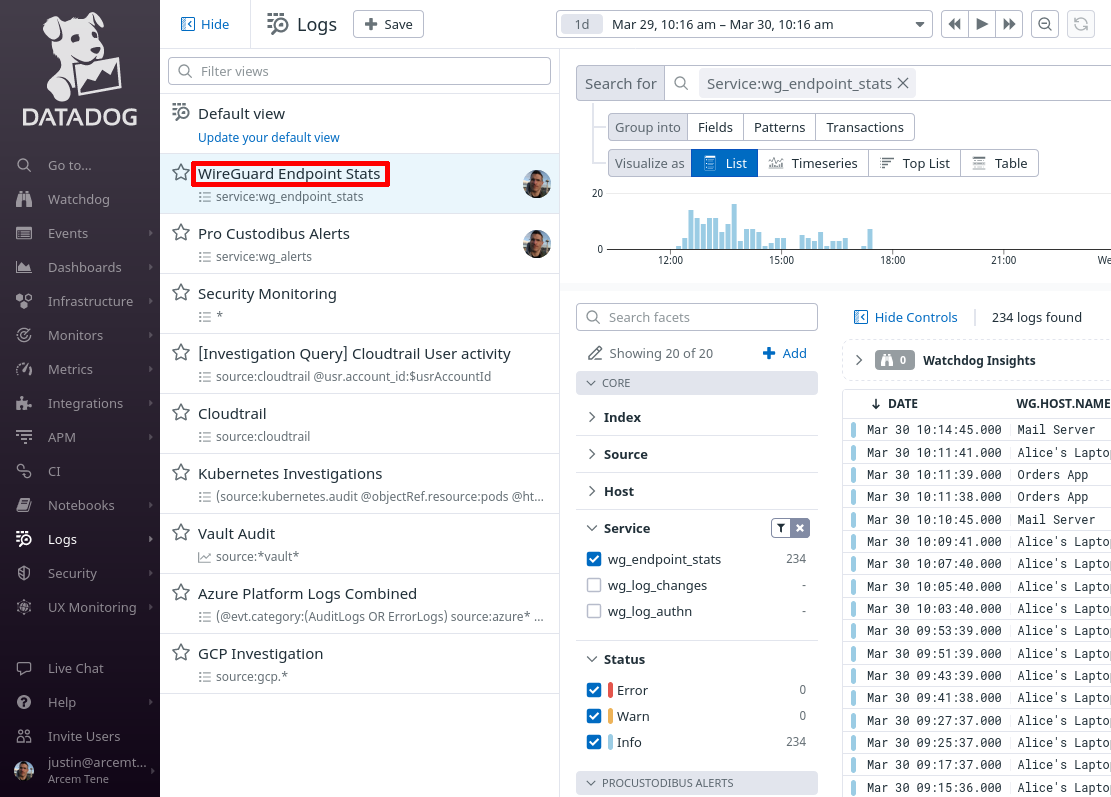Screen dimensions: 1111x797
Task: Step time range backward
Action: pos(955,24)
